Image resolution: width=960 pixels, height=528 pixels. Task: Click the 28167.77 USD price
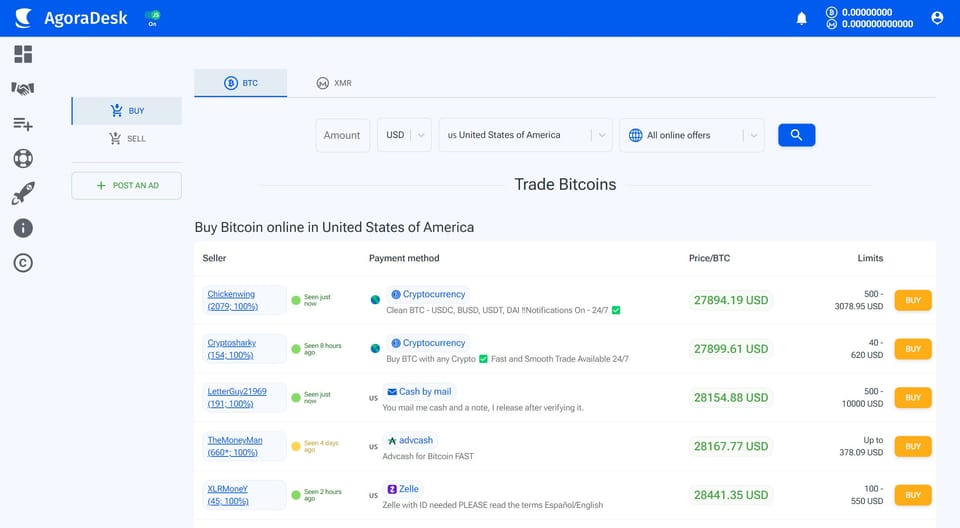click(730, 447)
